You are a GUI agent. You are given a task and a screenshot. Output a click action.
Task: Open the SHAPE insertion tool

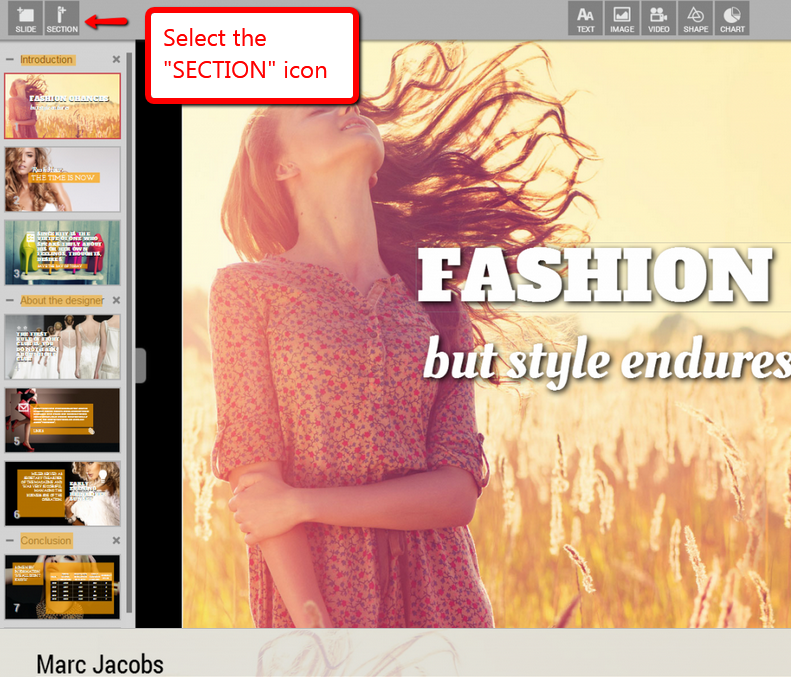coord(696,18)
